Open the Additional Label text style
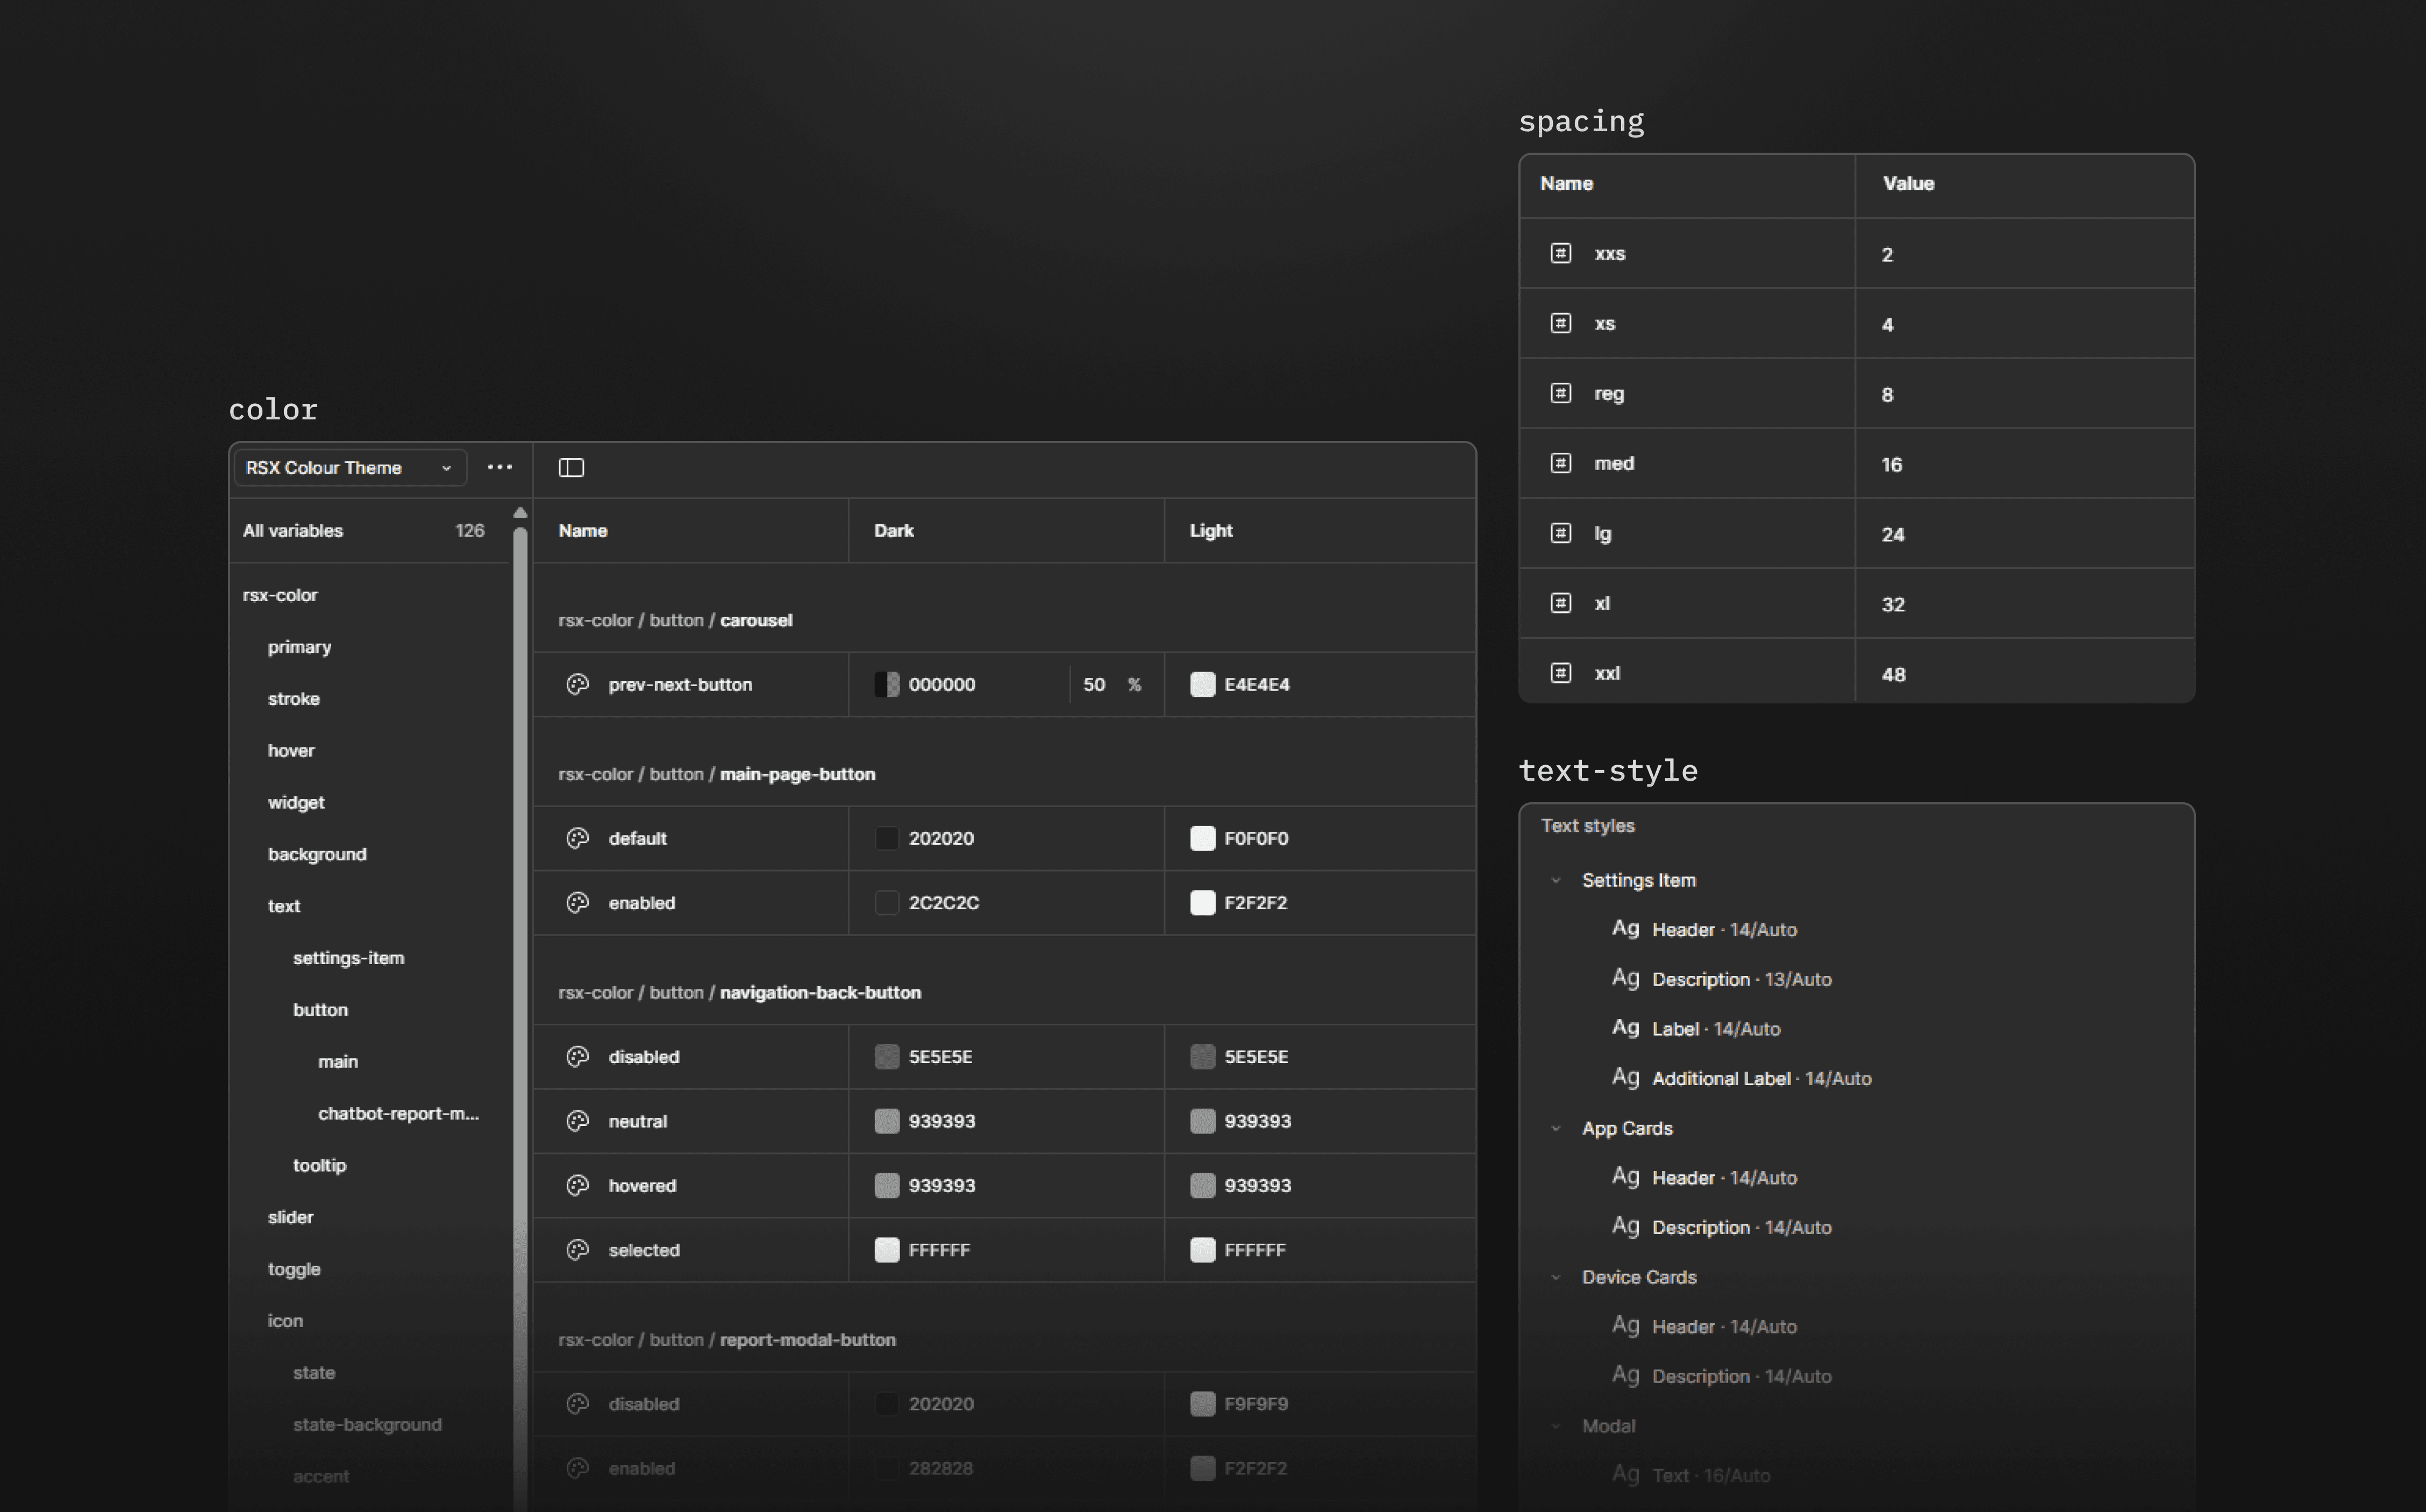 1720,1078
